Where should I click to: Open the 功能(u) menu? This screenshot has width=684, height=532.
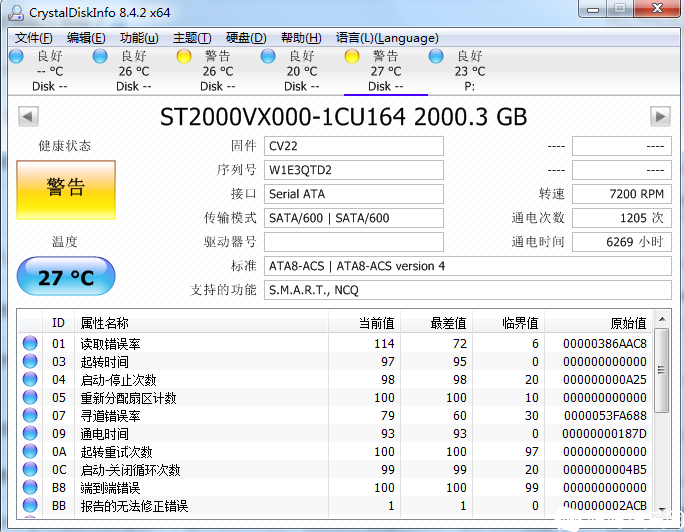pos(139,38)
